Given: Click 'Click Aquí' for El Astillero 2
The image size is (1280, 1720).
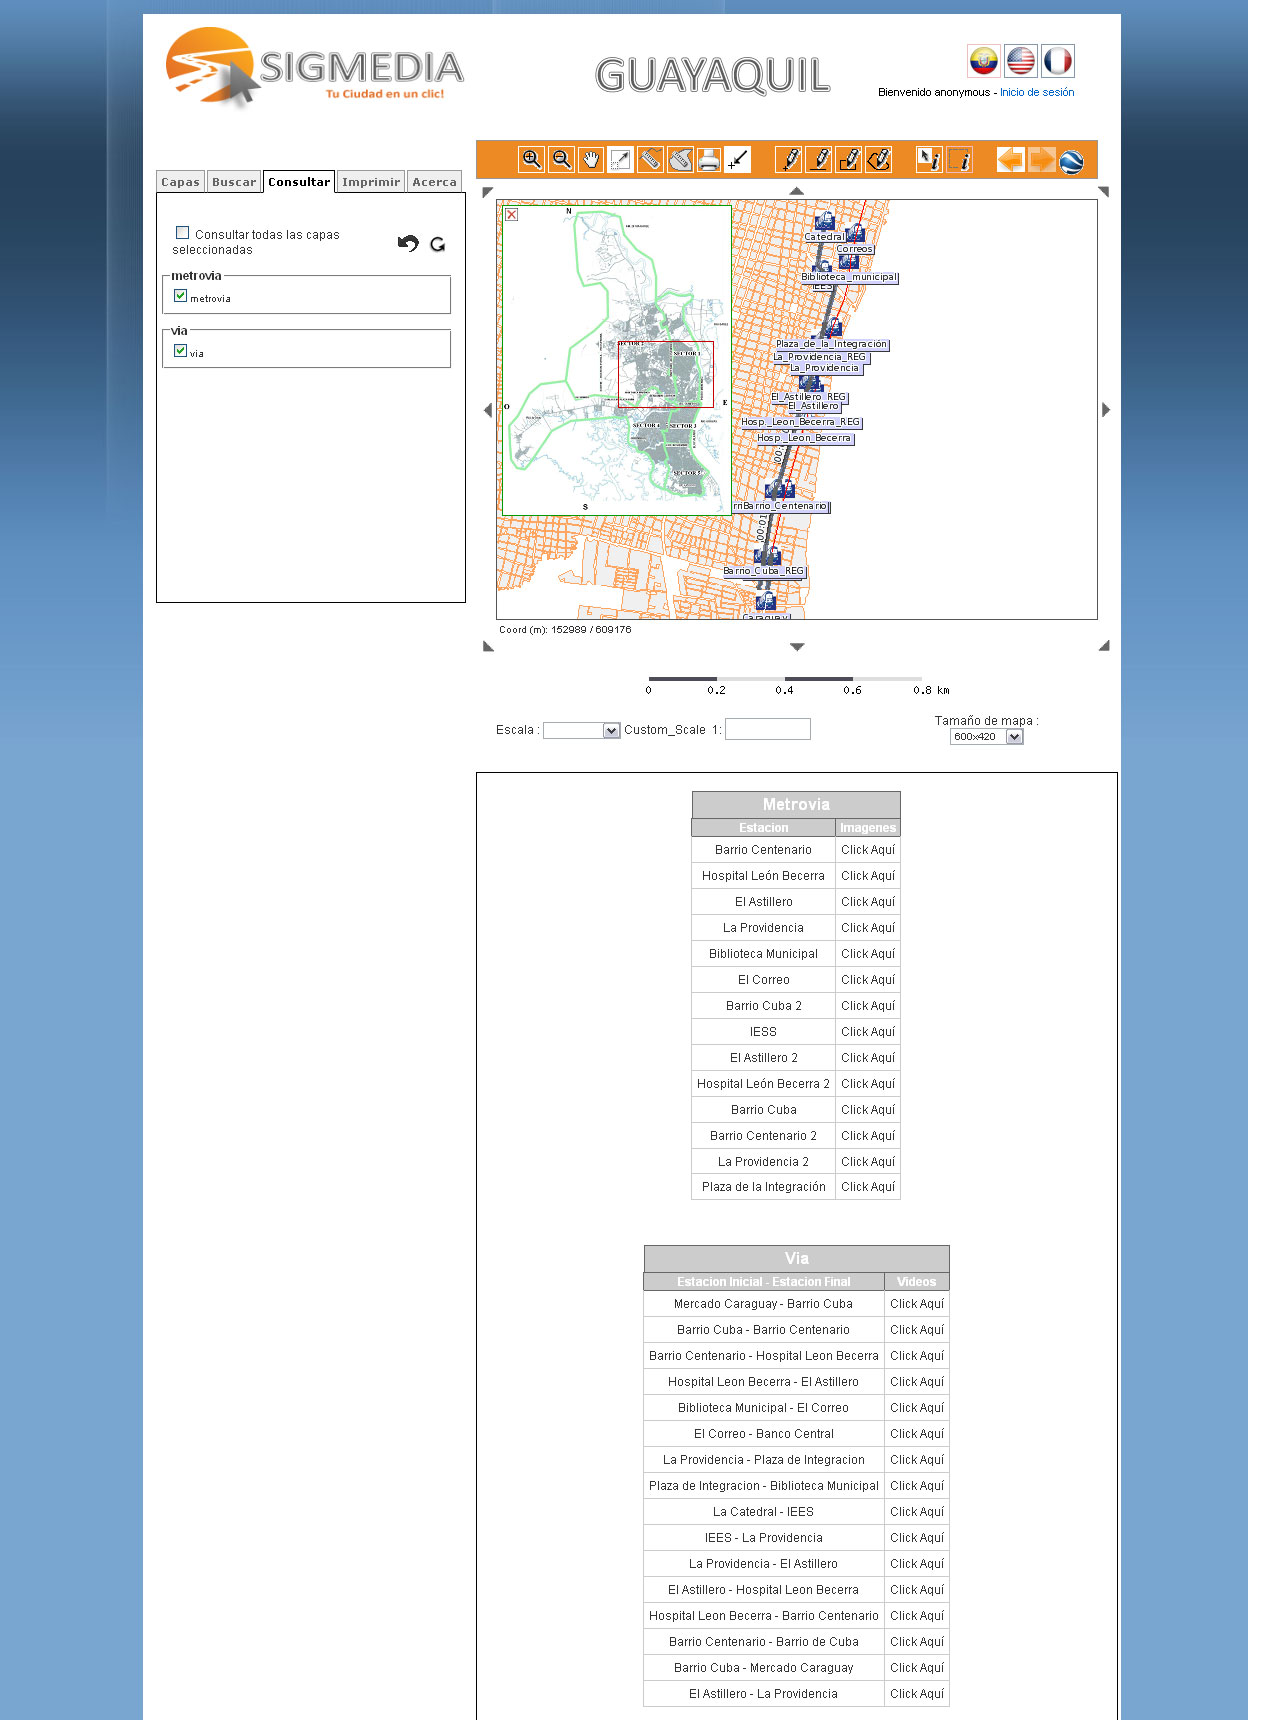Looking at the screenshot, I should coord(868,1058).
